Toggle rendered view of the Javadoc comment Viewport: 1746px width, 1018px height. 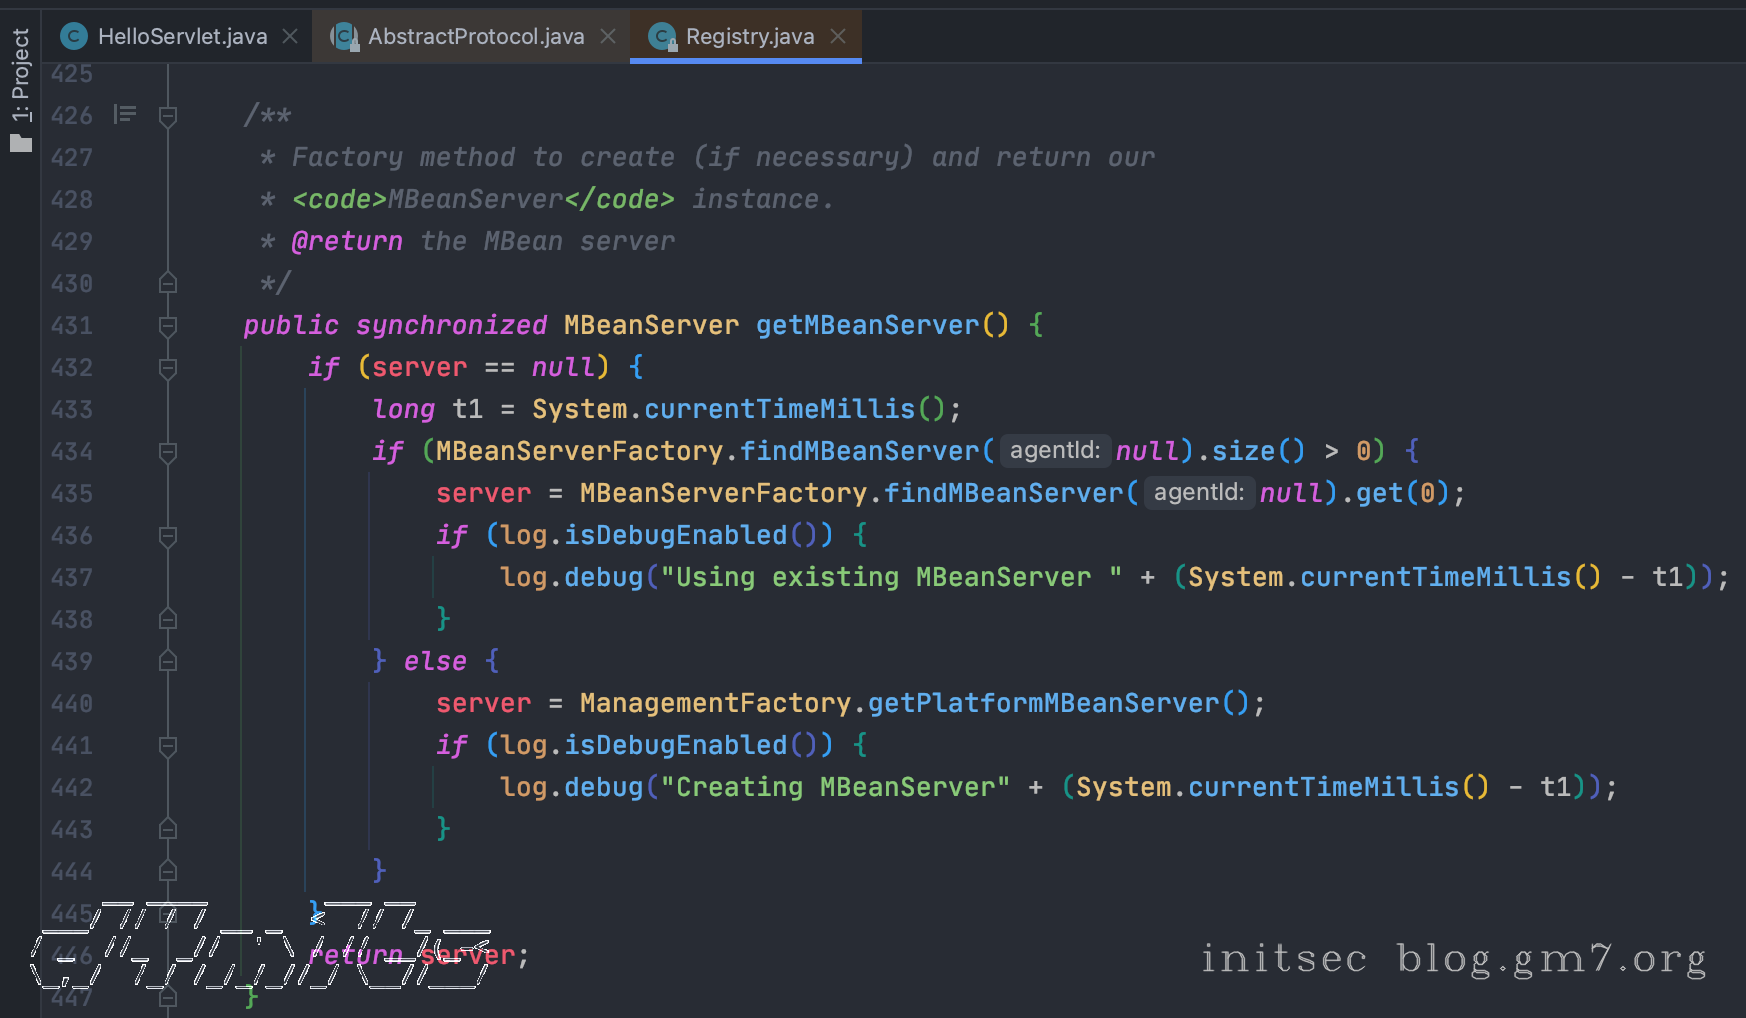click(125, 115)
